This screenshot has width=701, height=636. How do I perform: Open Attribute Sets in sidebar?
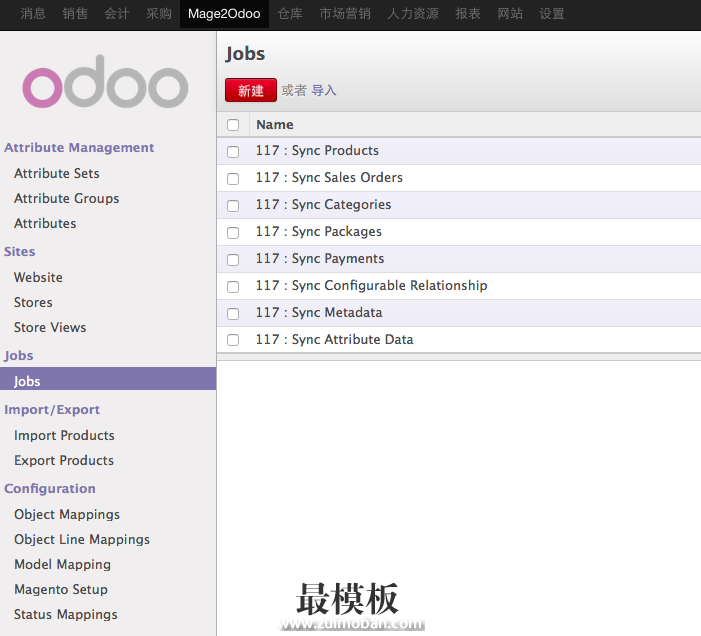[x=57, y=173]
